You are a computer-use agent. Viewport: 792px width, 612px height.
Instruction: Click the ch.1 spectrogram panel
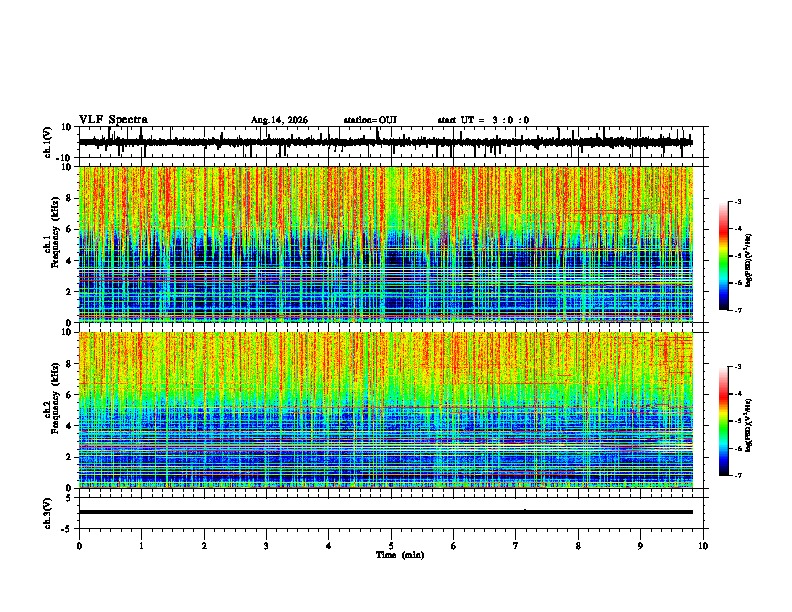pyautogui.click(x=386, y=244)
